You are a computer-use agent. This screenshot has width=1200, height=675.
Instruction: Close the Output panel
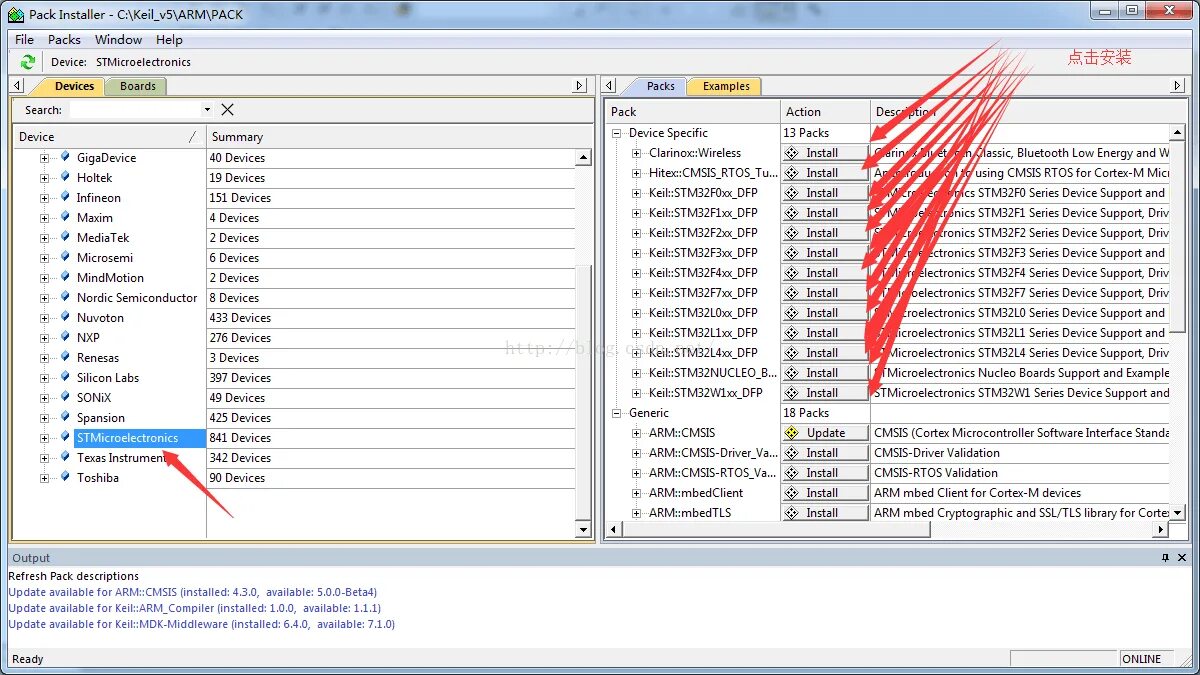[1182, 558]
